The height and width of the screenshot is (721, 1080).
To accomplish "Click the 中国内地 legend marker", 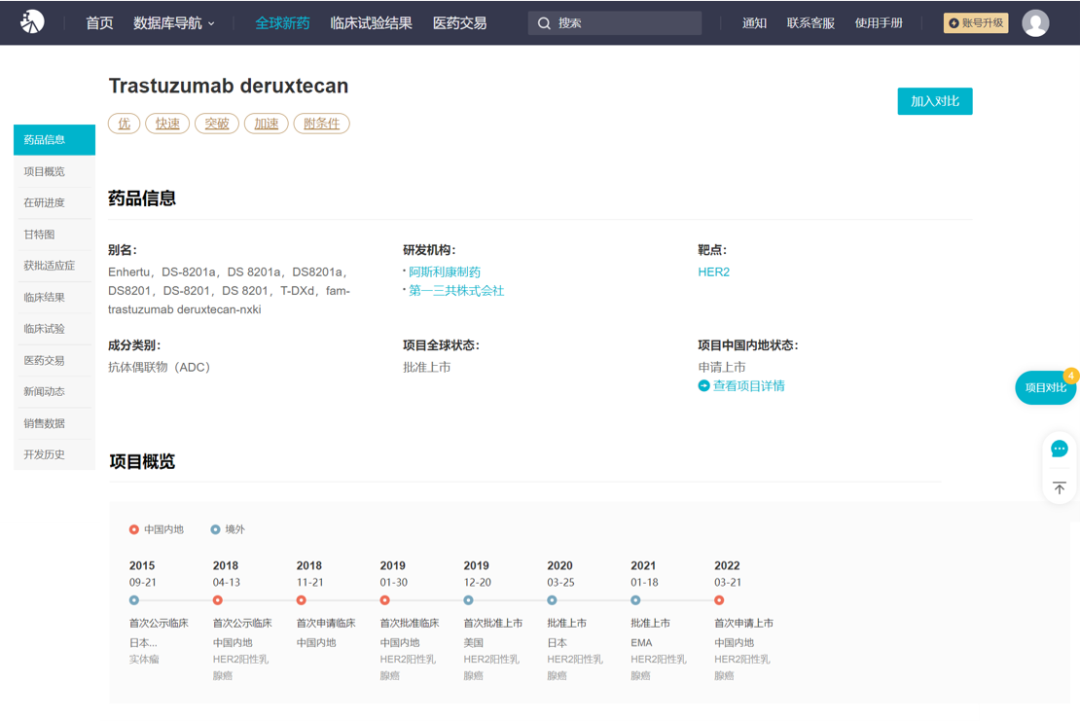I will pos(134,530).
